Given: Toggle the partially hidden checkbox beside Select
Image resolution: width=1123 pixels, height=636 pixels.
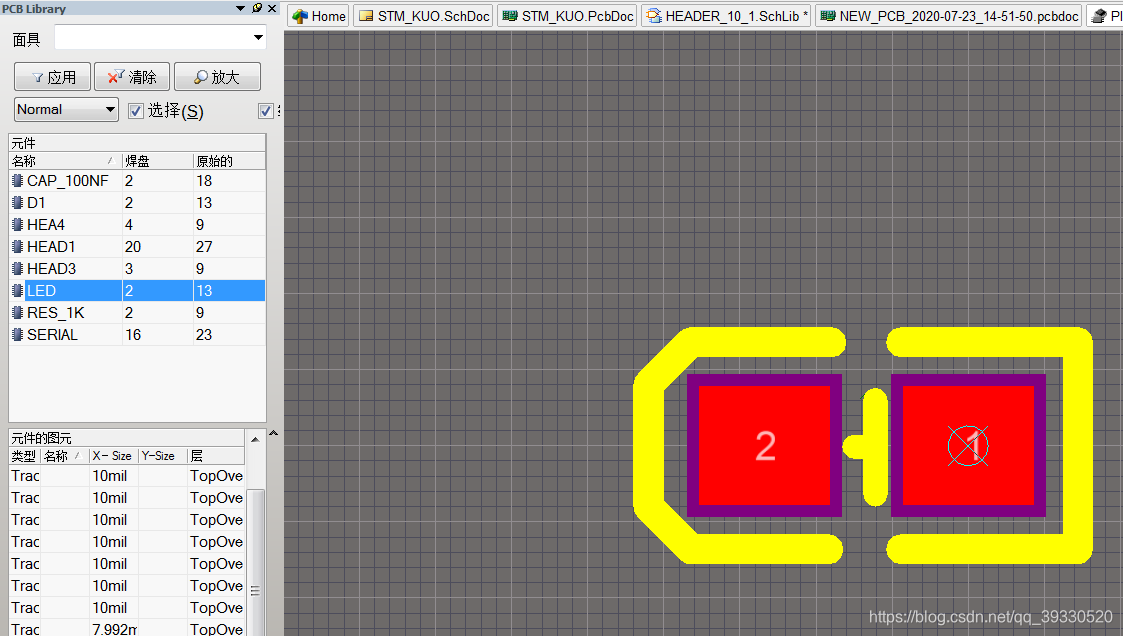Looking at the screenshot, I should [266, 110].
